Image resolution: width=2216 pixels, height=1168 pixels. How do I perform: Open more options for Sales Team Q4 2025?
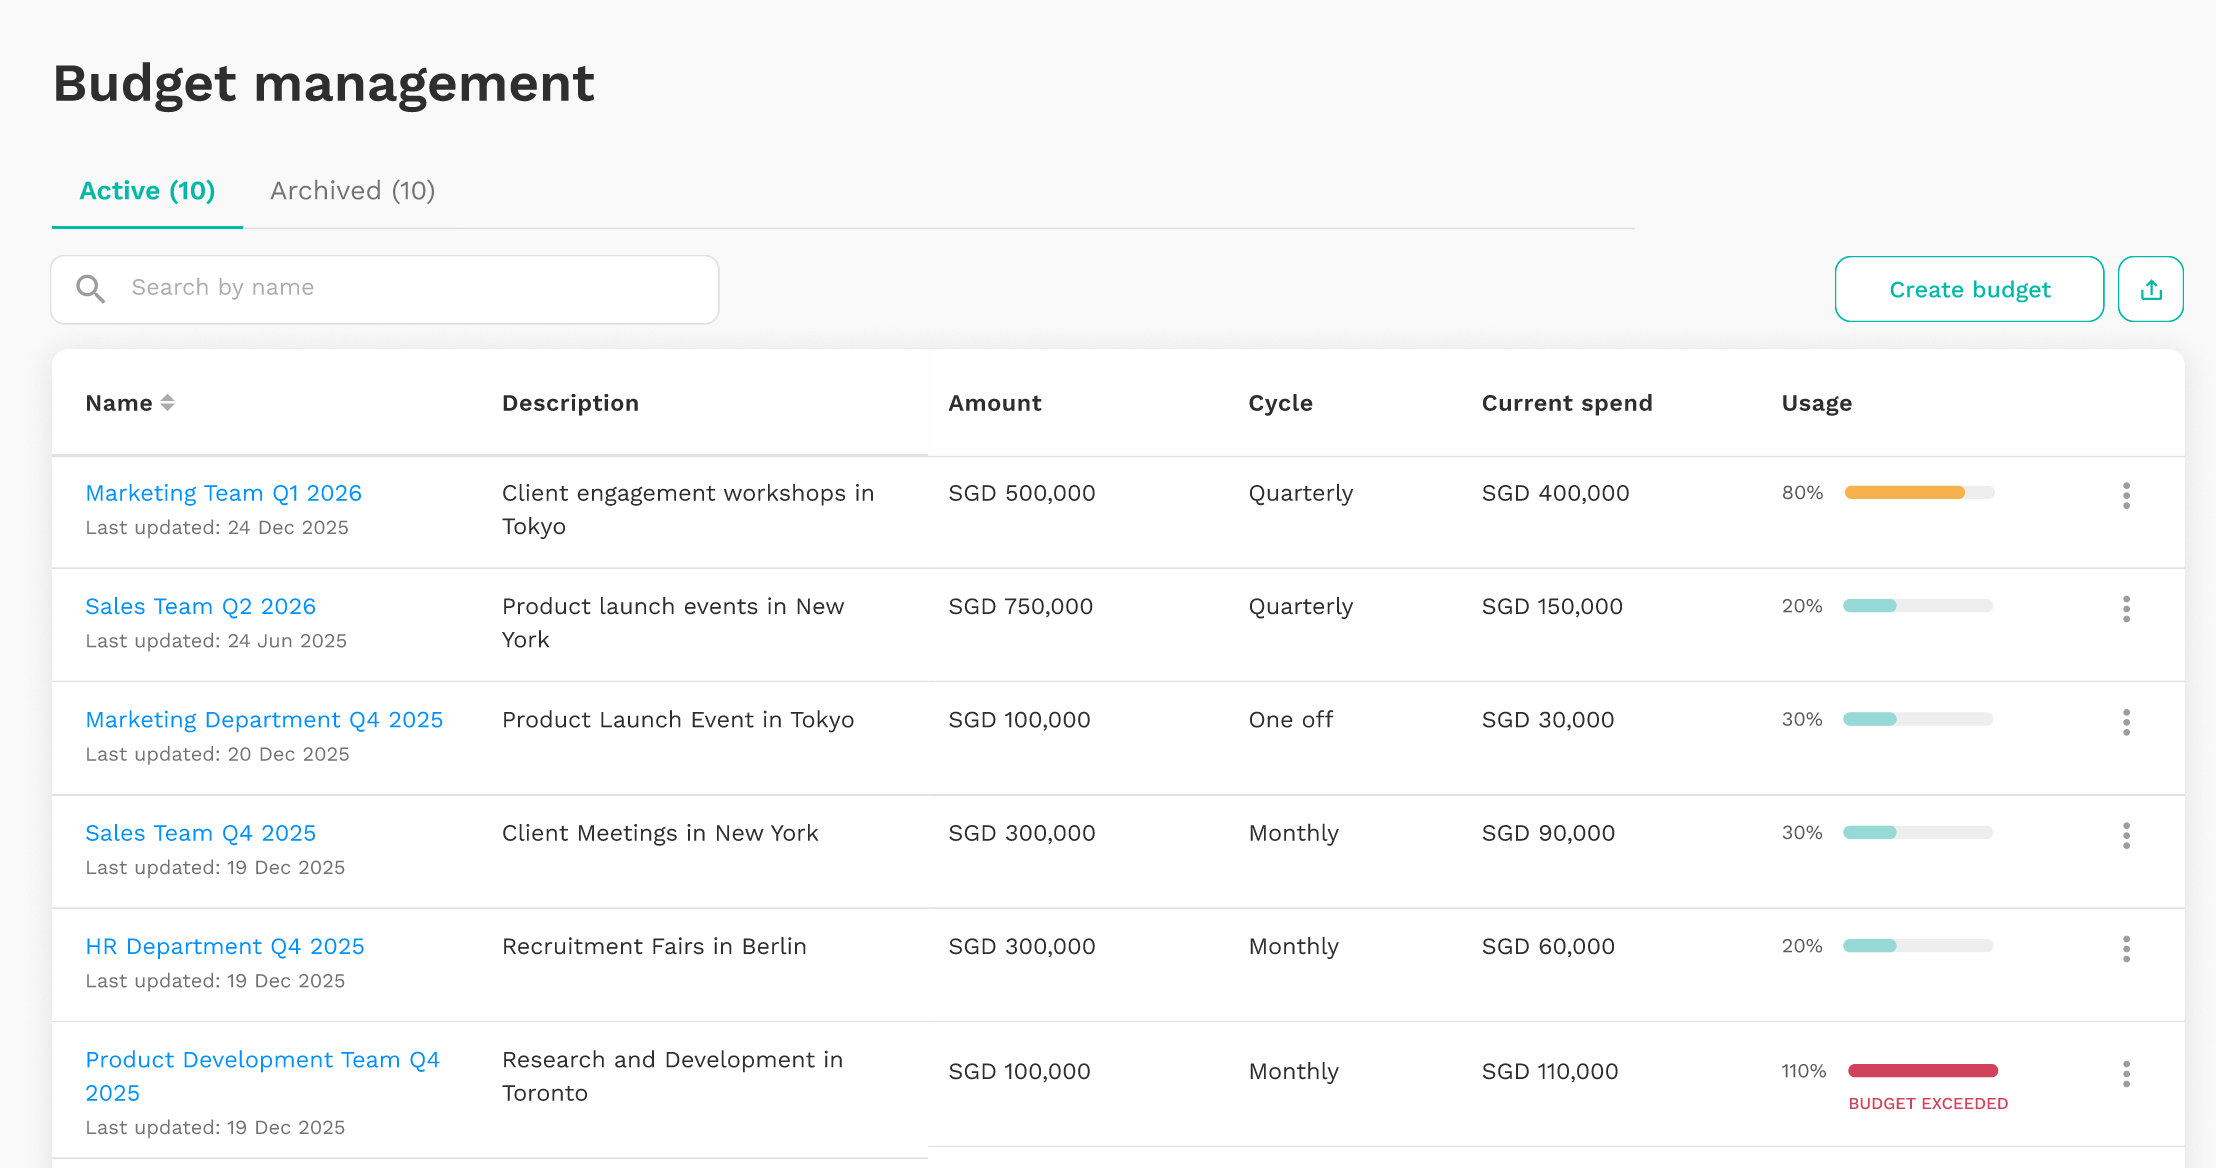pyautogui.click(x=2126, y=835)
